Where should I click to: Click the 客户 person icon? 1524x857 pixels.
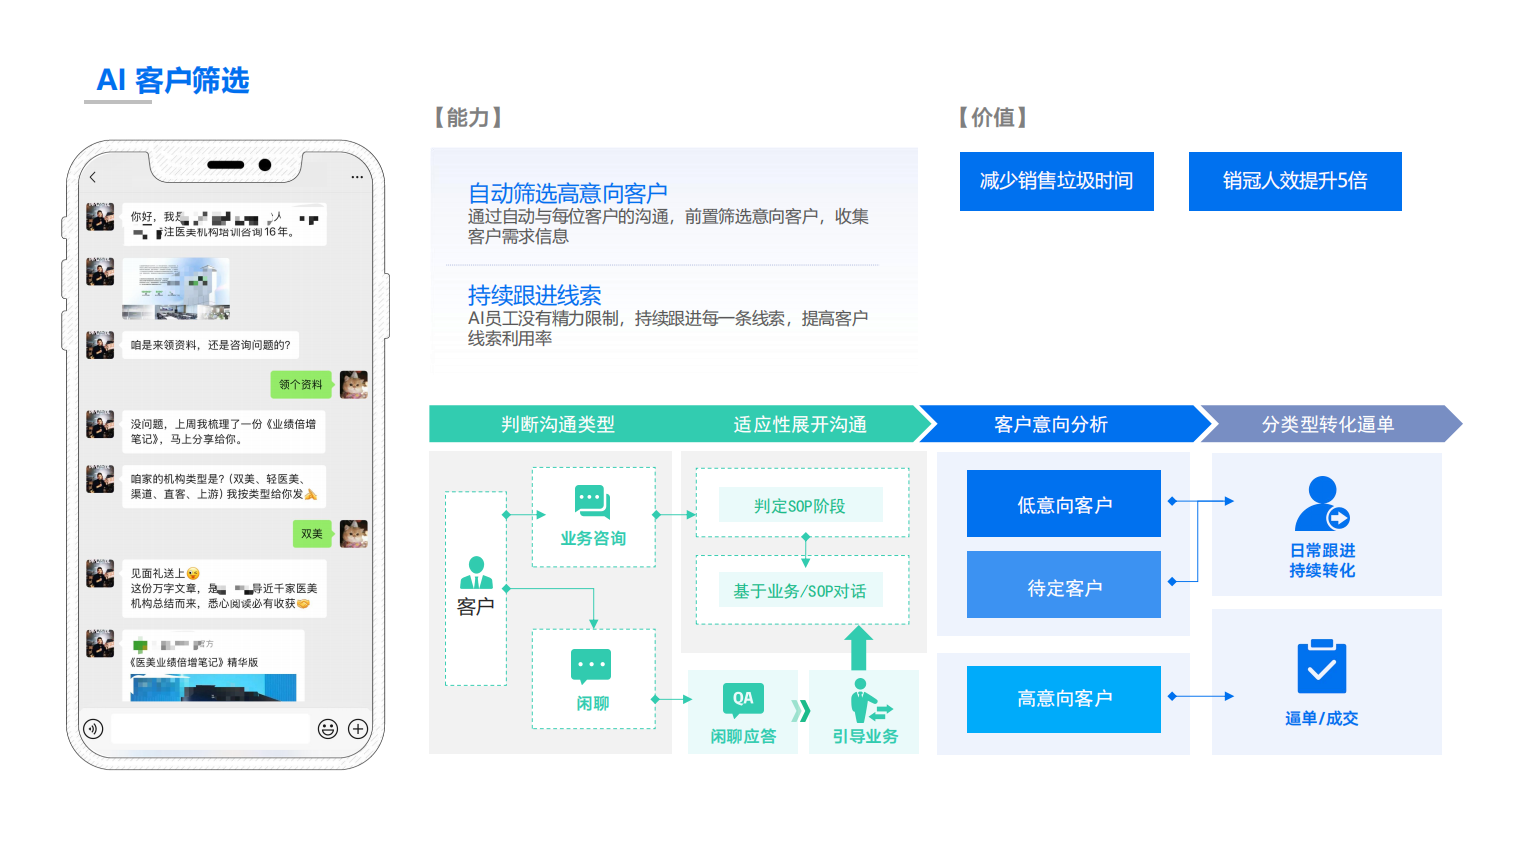click(476, 573)
